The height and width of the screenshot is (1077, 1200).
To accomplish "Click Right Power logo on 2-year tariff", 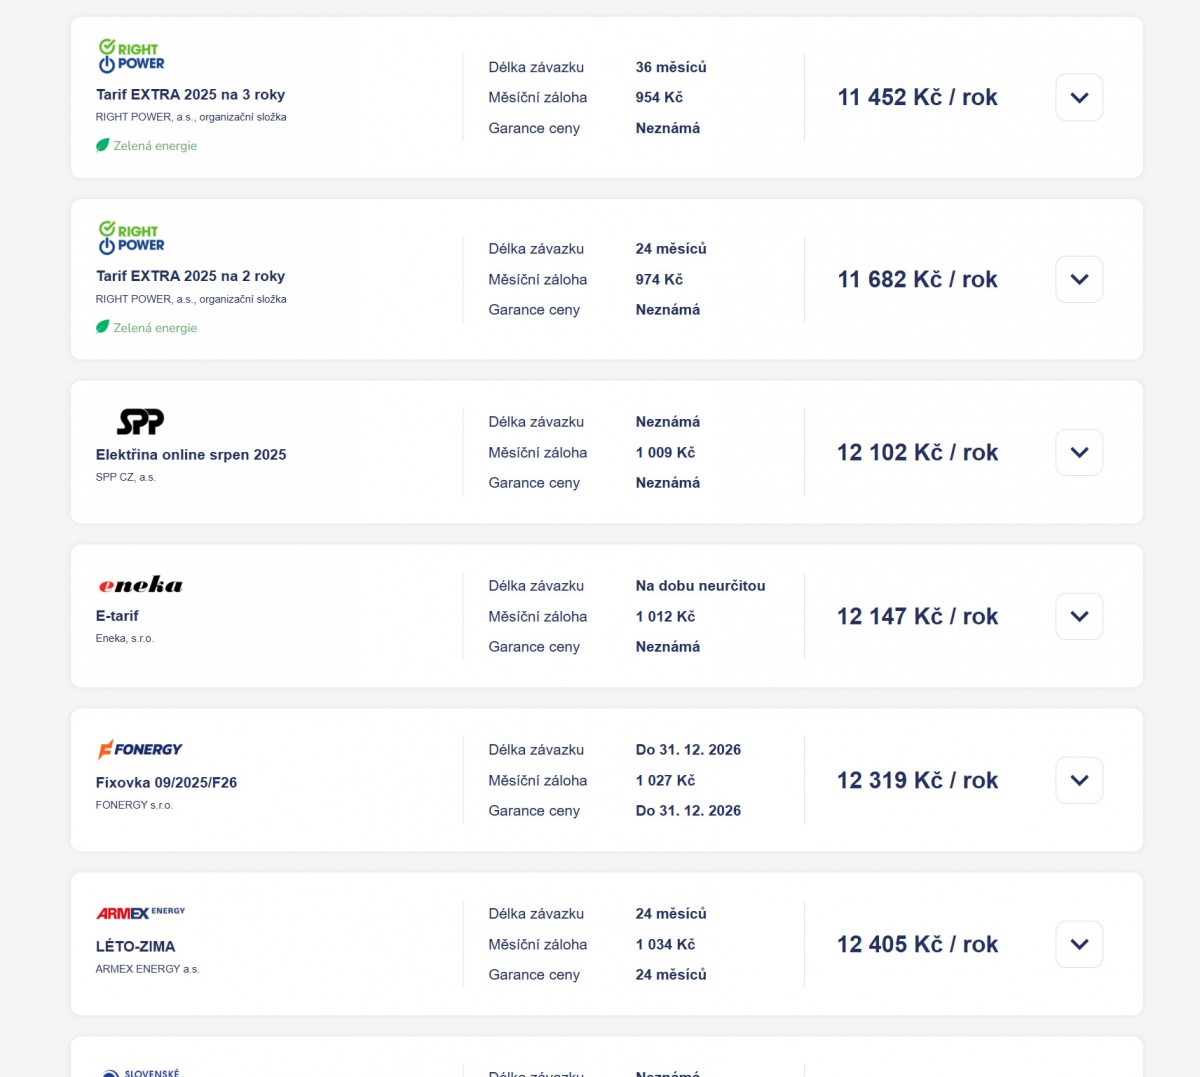I will 131,238.
